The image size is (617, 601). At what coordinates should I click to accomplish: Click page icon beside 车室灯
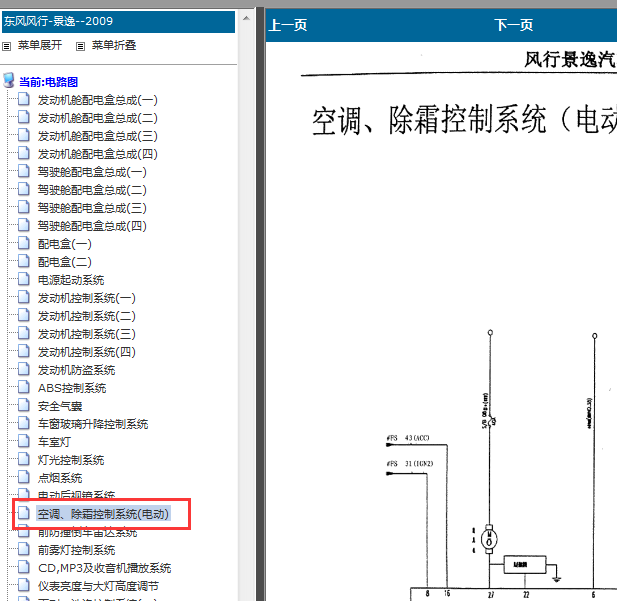tap(24, 441)
